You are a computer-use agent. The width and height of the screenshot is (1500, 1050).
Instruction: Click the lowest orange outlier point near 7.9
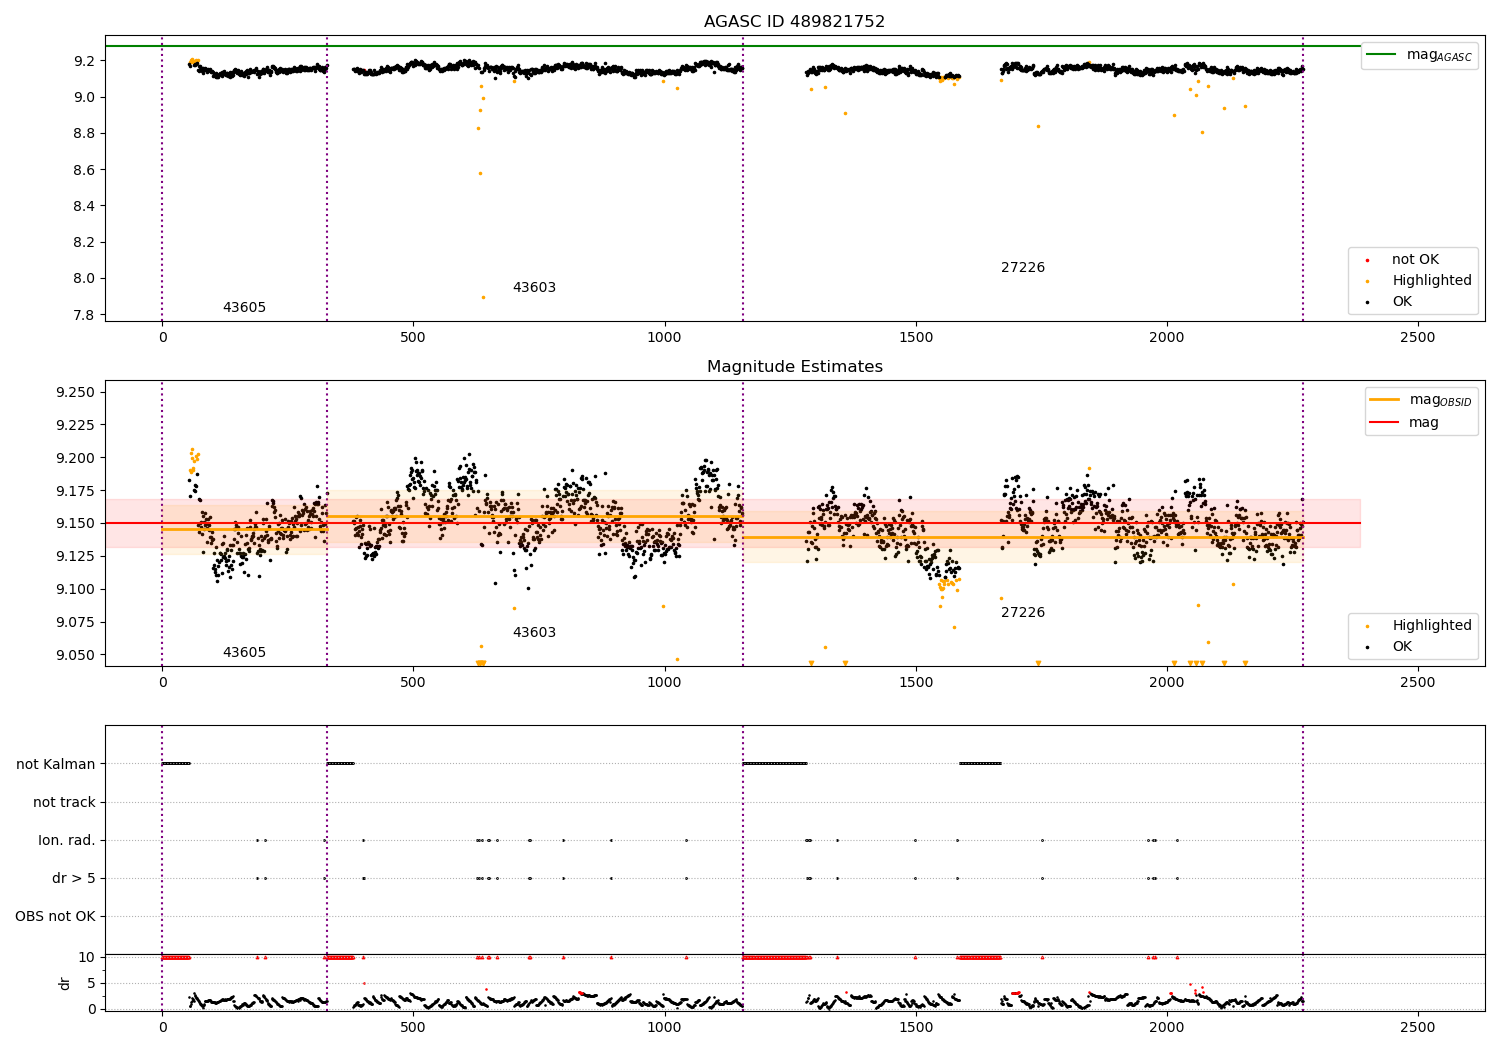coord(483,297)
